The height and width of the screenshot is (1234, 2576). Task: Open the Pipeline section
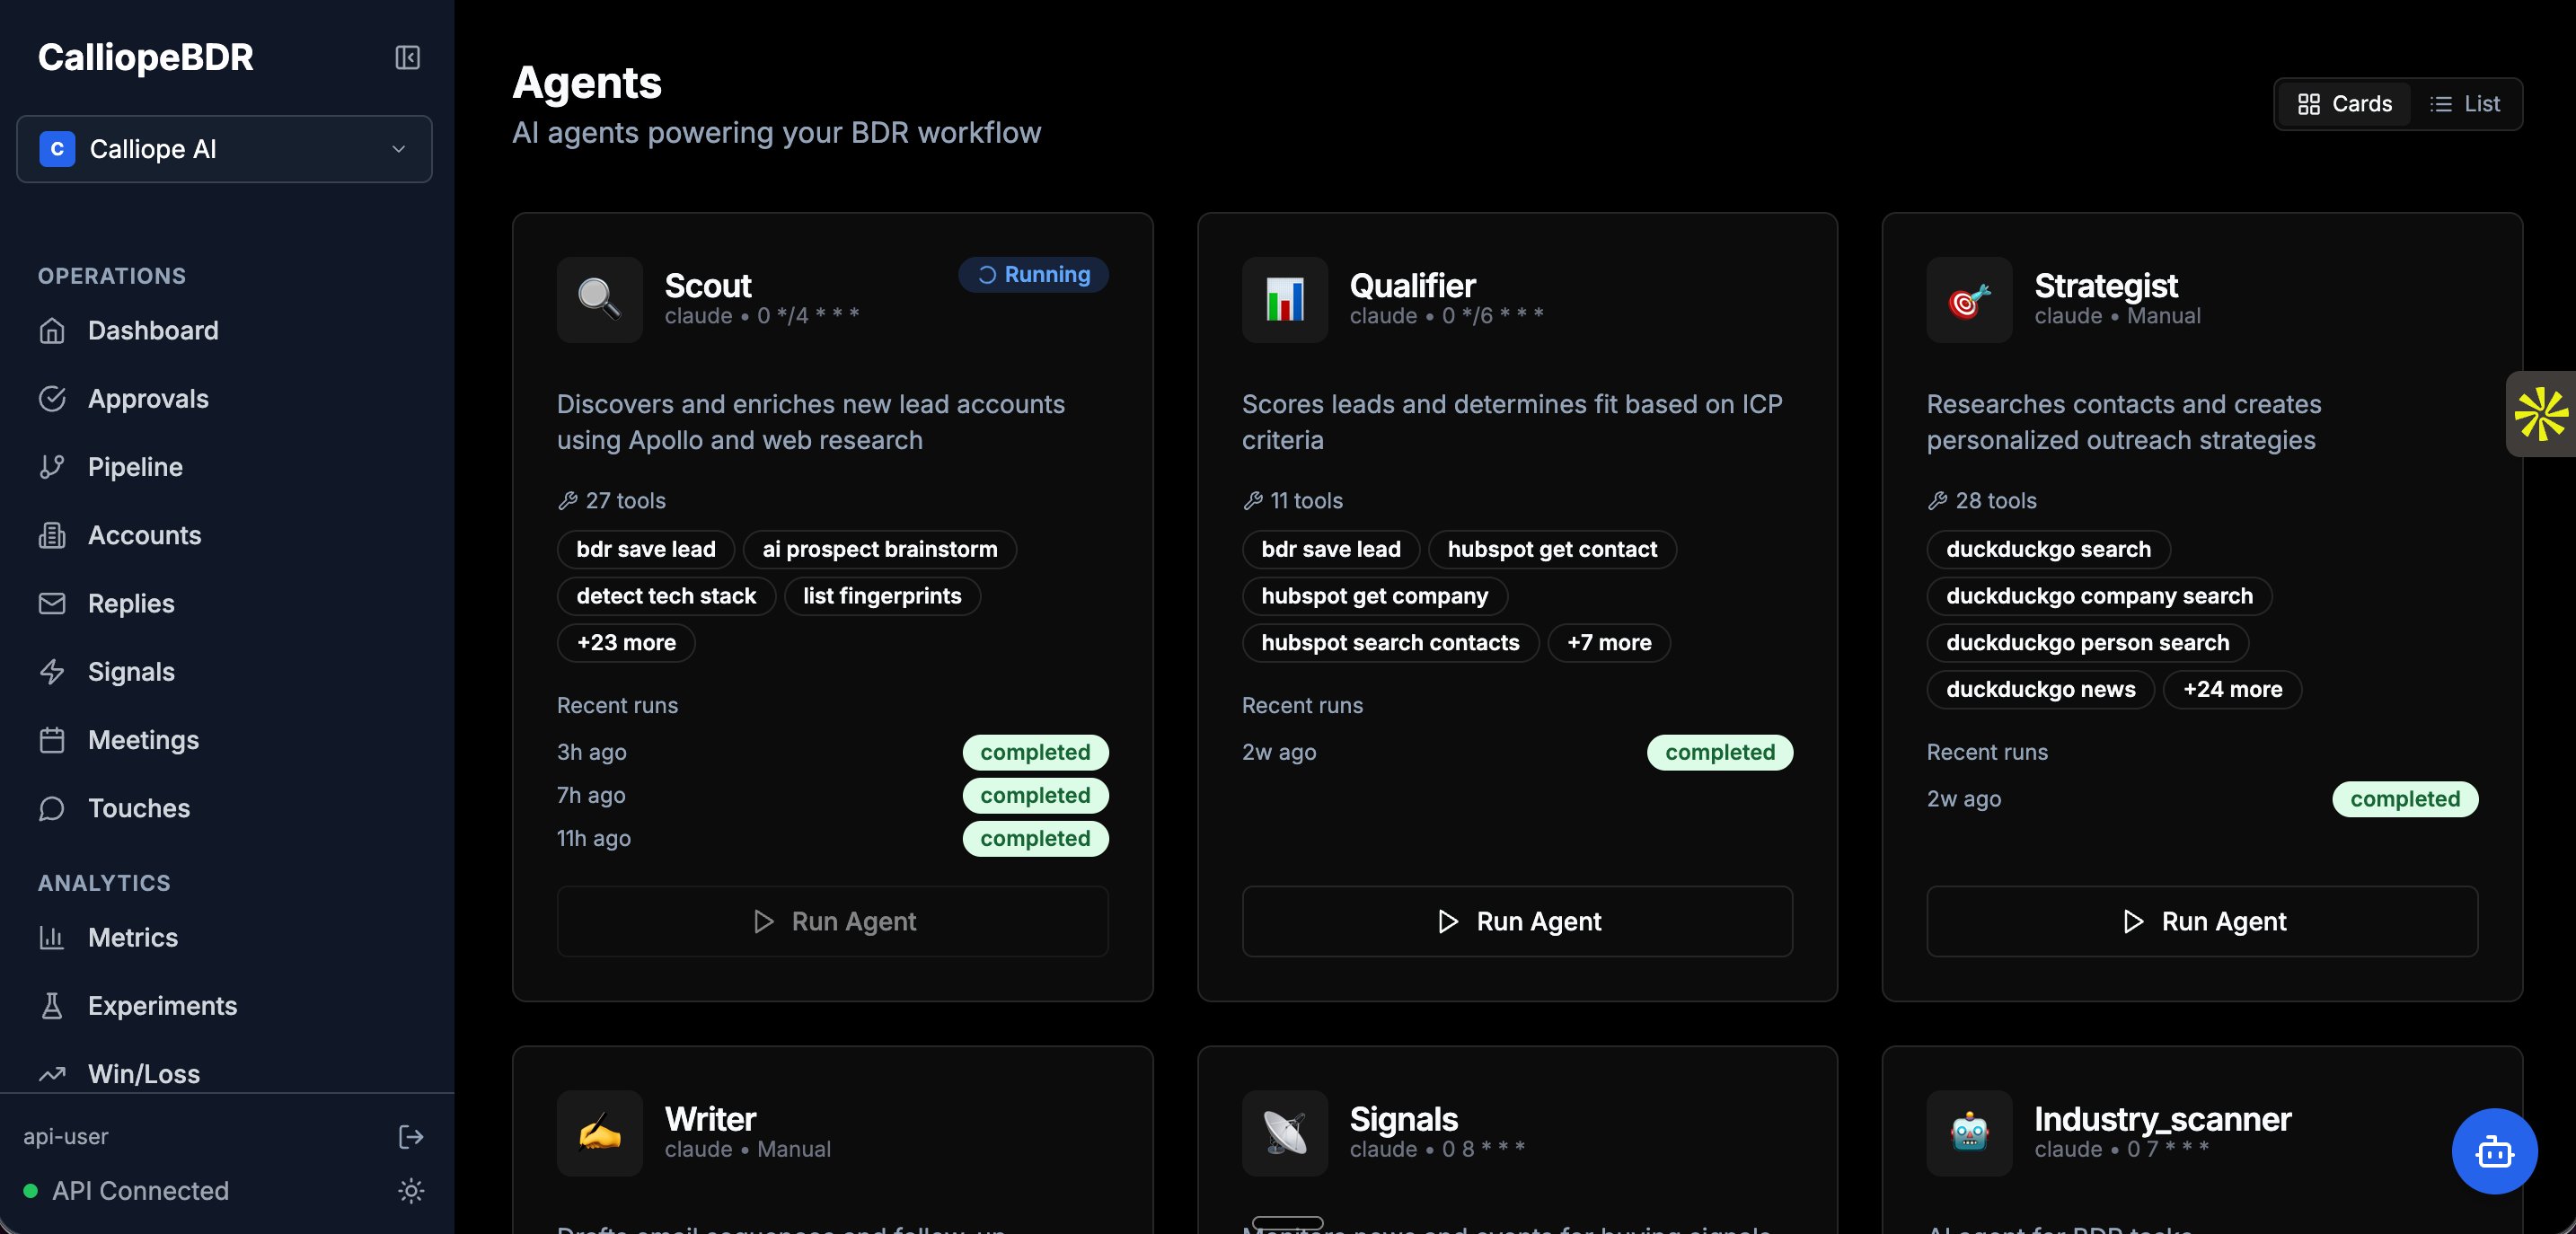coord(135,467)
